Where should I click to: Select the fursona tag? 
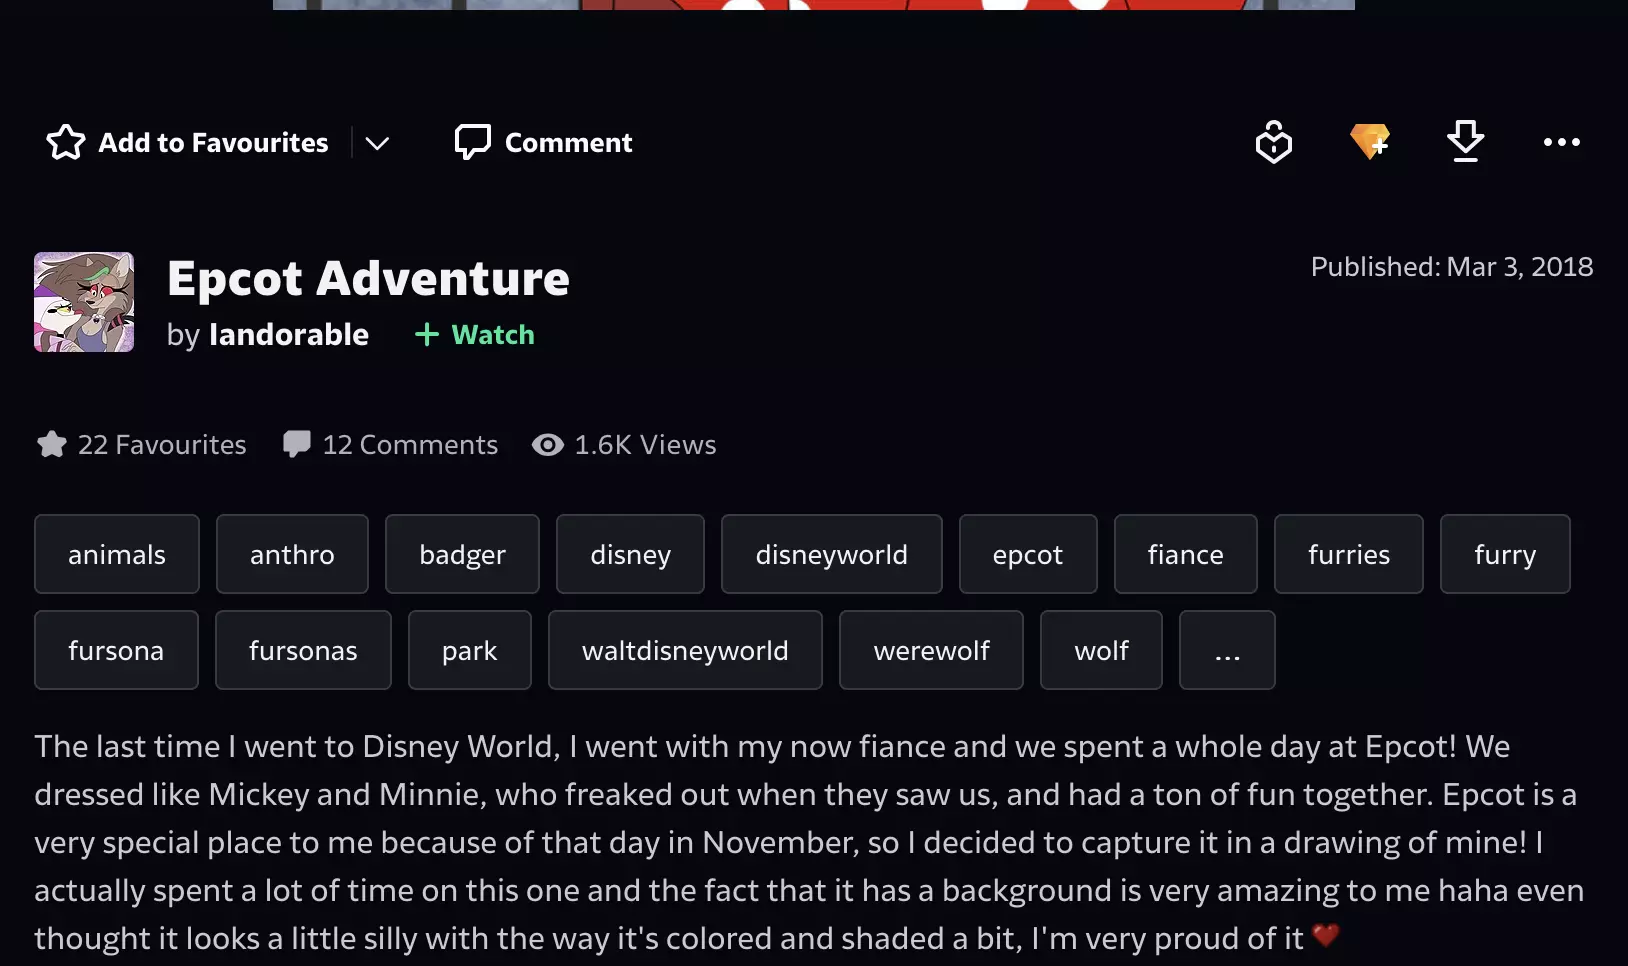click(116, 650)
